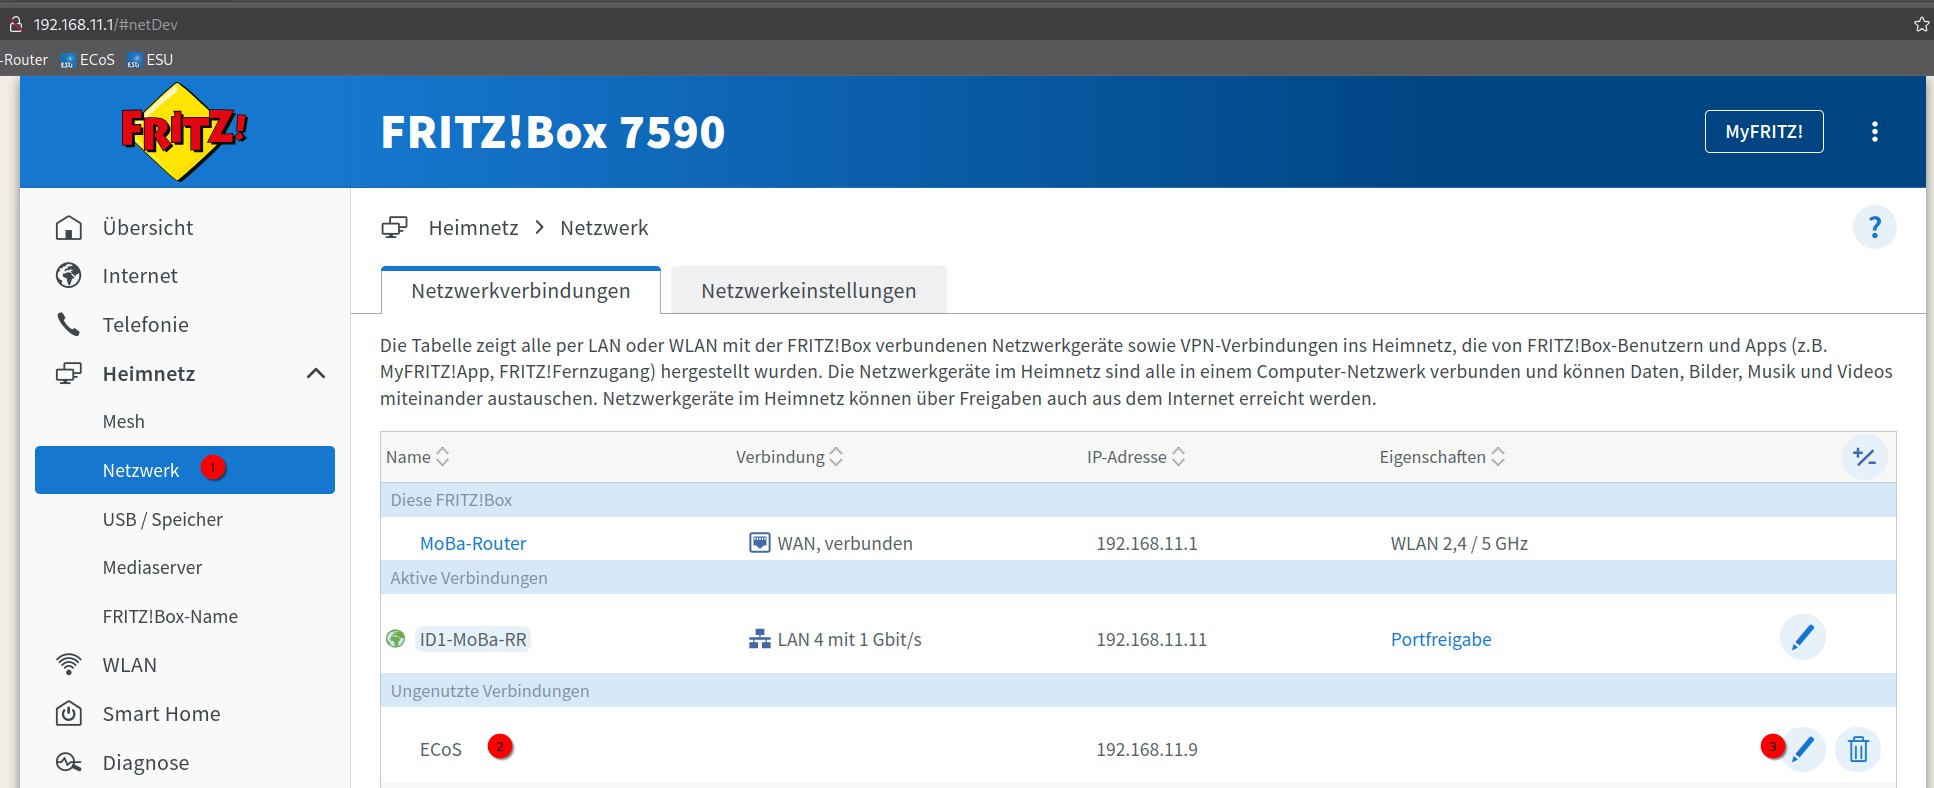The height and width of the screenshot is (788, 1934).
Task: Edit the ID1-MoBa-RR device entry
Action: pyautogui.click(x=1802, y=638)
